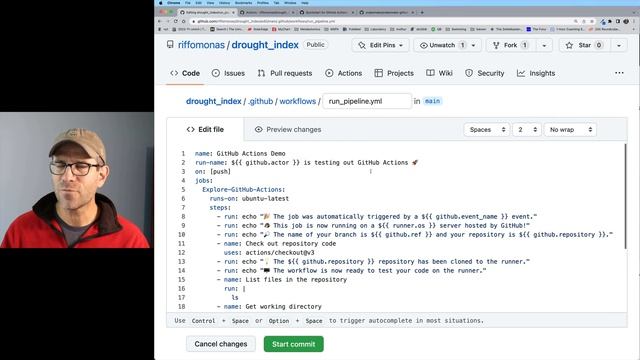Switch to the Preview changes tab
The height and width of the screenshot is (360, 640).
click(288, 129)
